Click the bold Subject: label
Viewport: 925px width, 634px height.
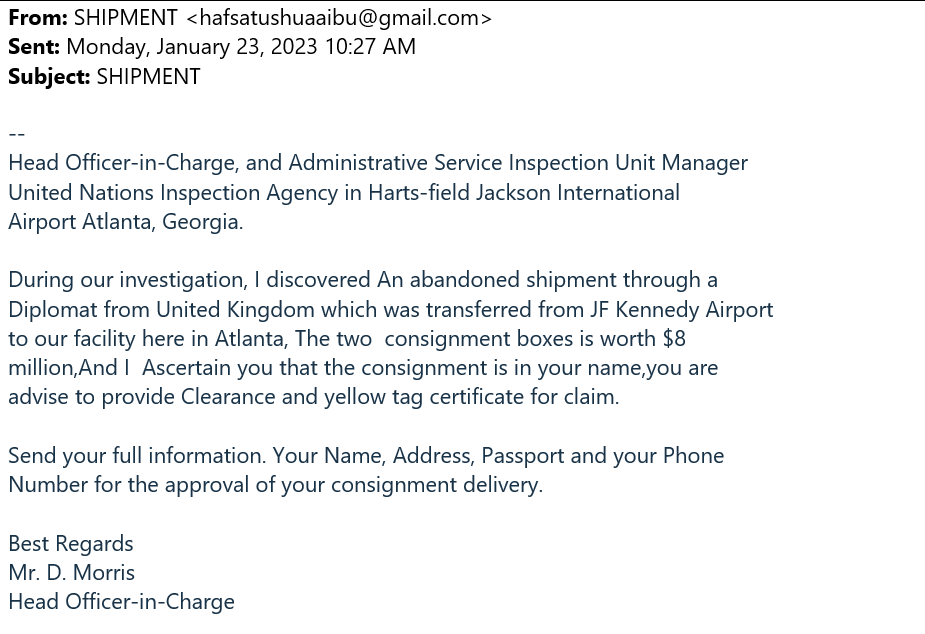(49, 77)
